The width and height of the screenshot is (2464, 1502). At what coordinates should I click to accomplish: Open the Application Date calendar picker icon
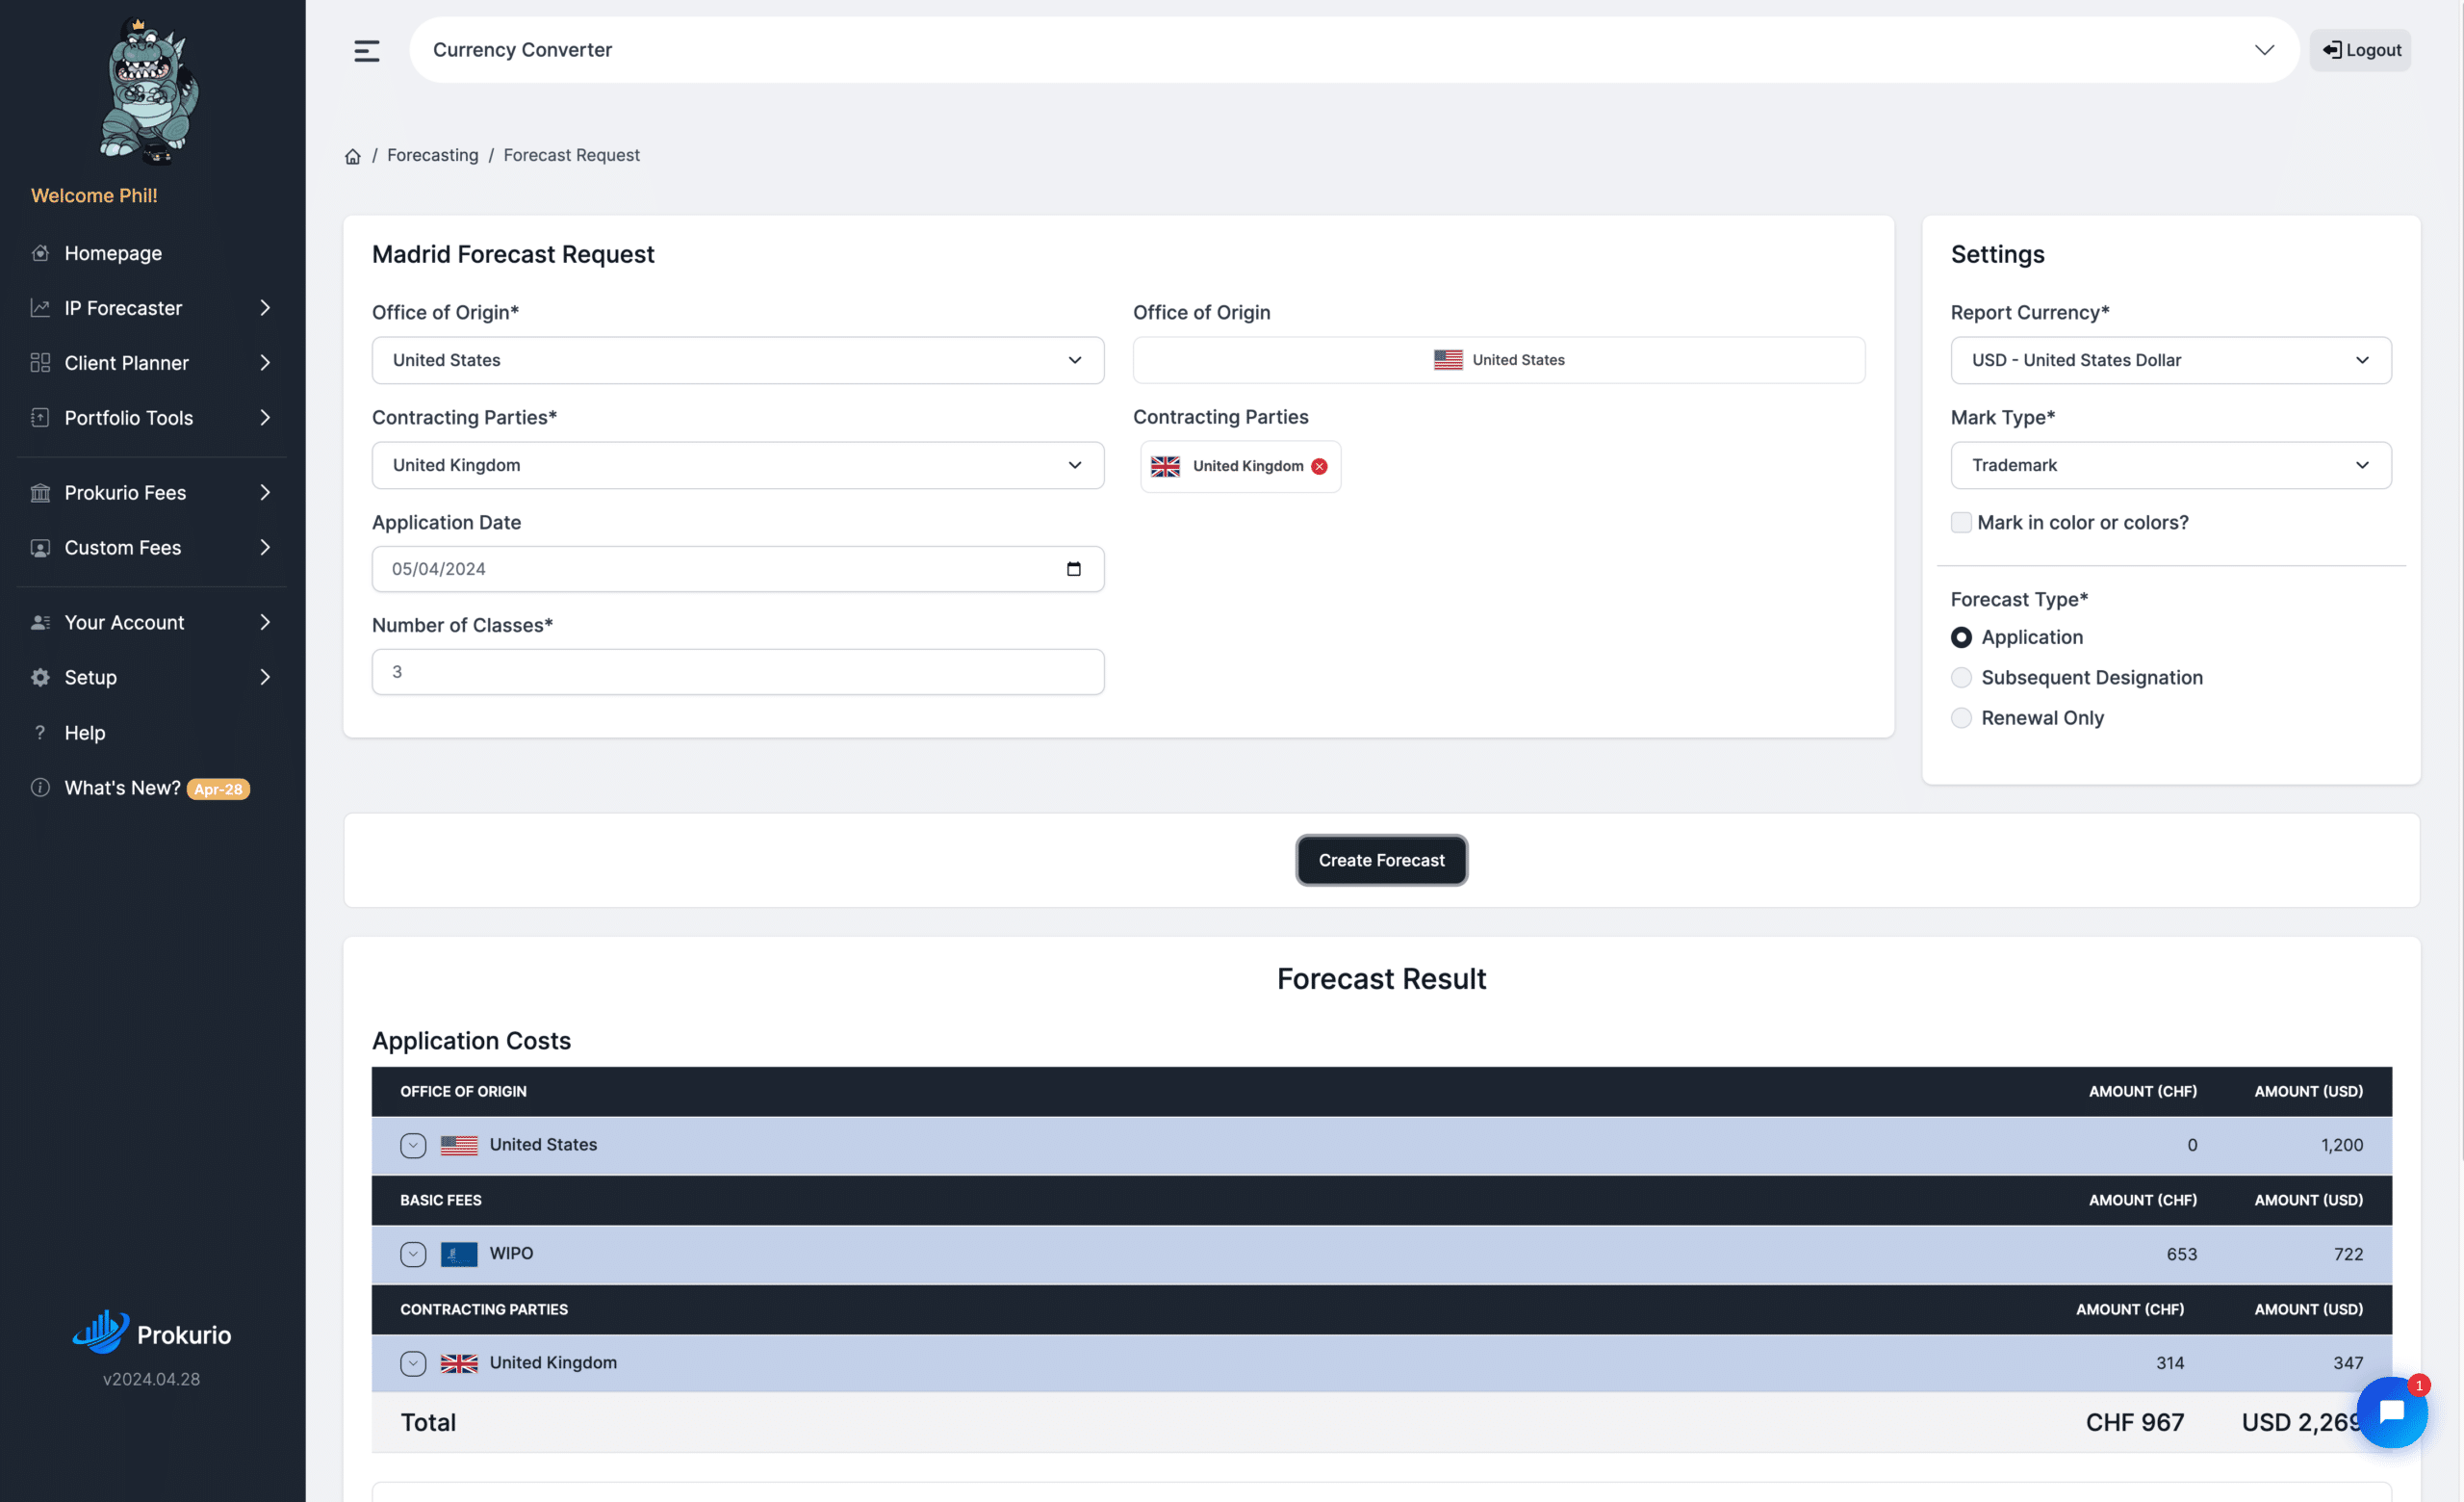pos(1073,569)
